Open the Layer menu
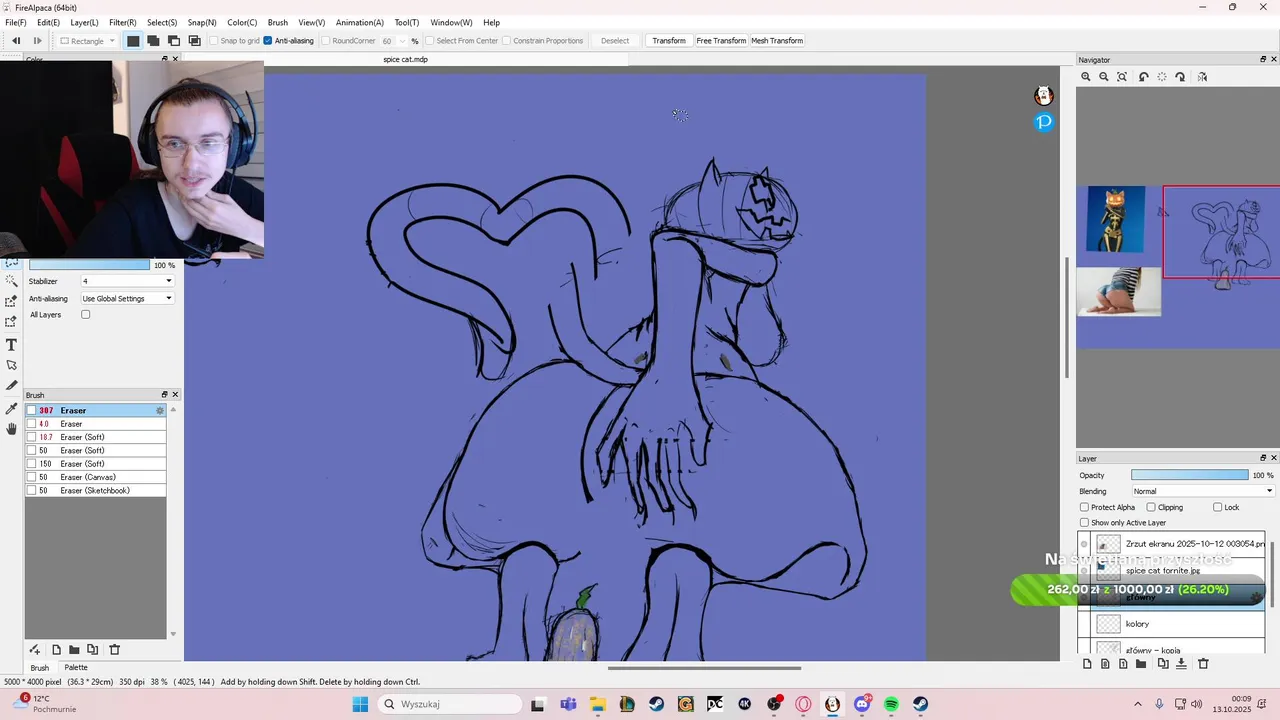Image resolution: width=1280 pixels, height=720 pixels. pyautogui.click(x=84, y=22)
